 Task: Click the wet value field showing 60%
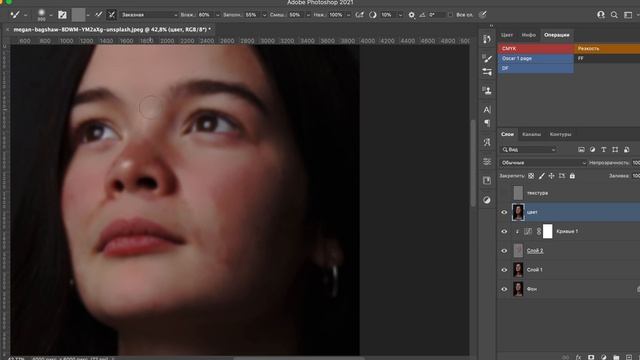pos(205,15)
